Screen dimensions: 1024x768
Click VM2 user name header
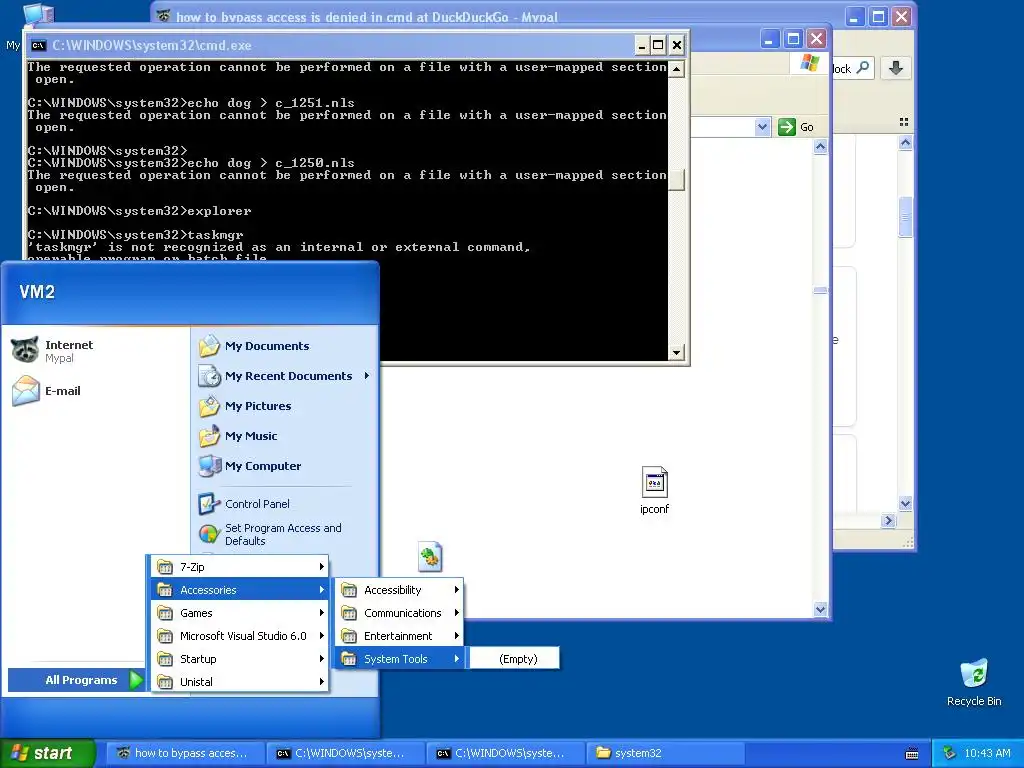coord(37,292)
